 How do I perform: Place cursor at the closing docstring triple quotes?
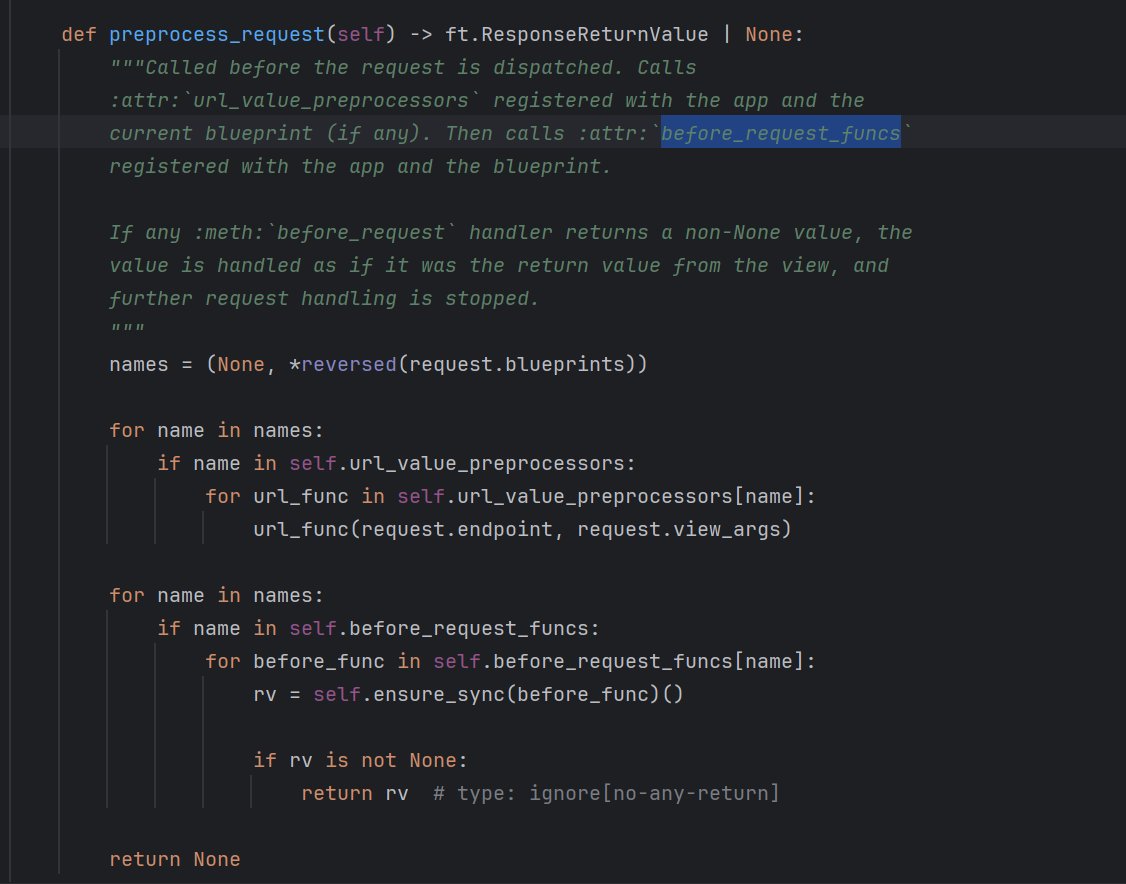(127, 331)
